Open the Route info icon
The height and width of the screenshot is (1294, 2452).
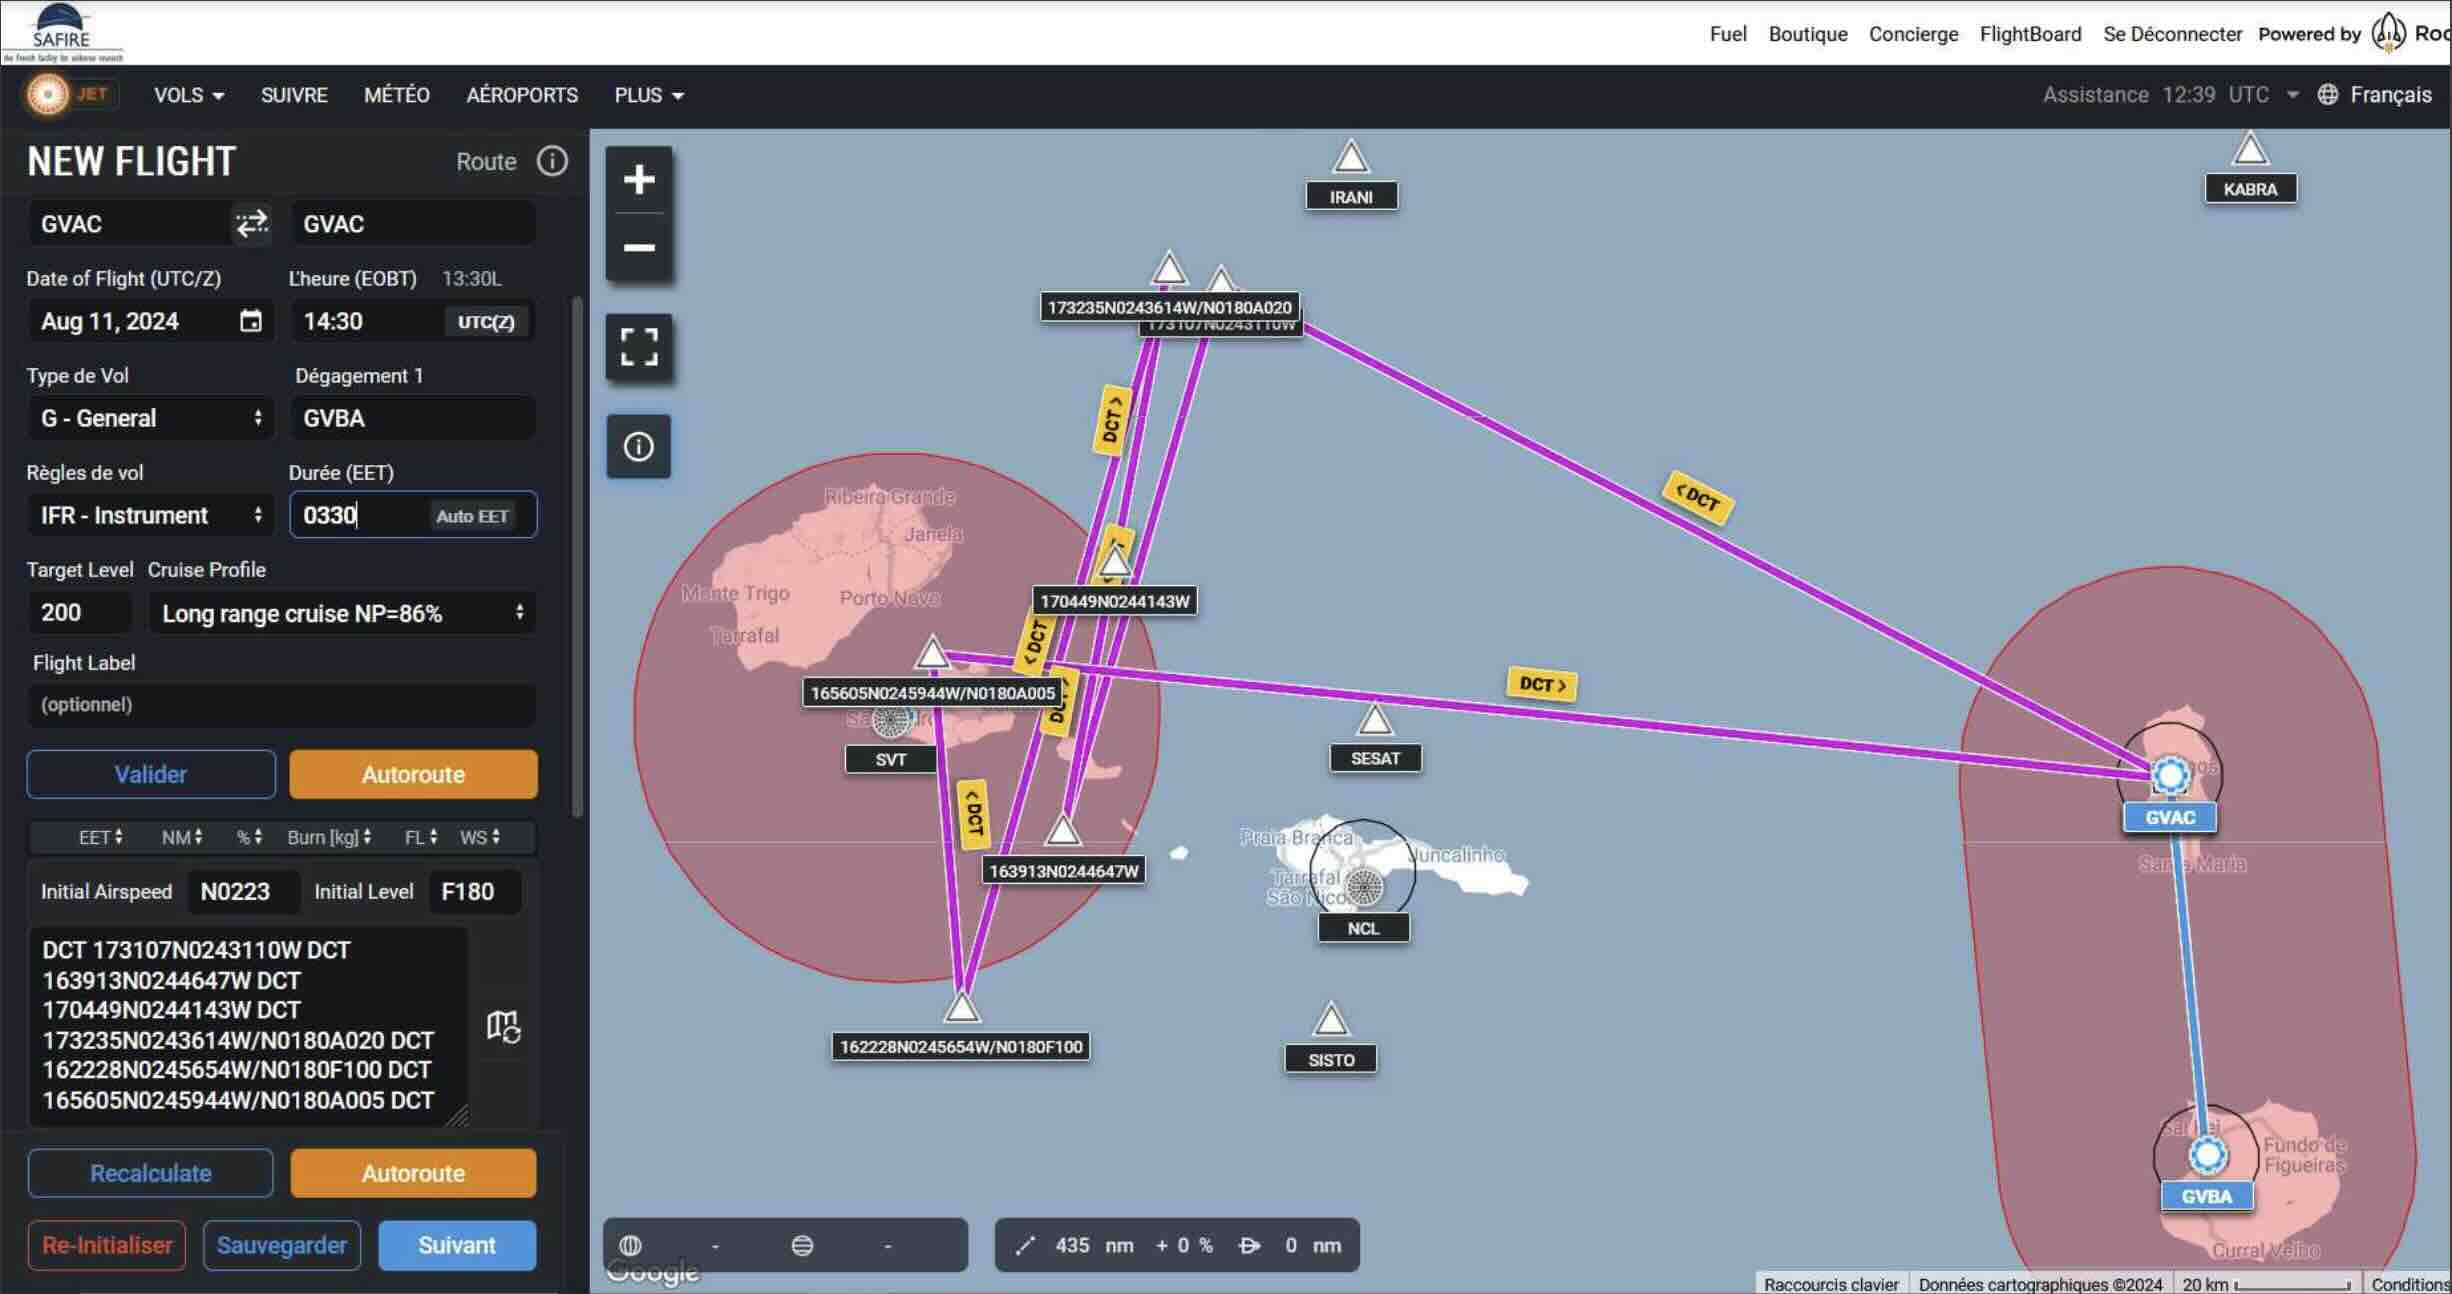pyautogui.click(x=552, y=161)
